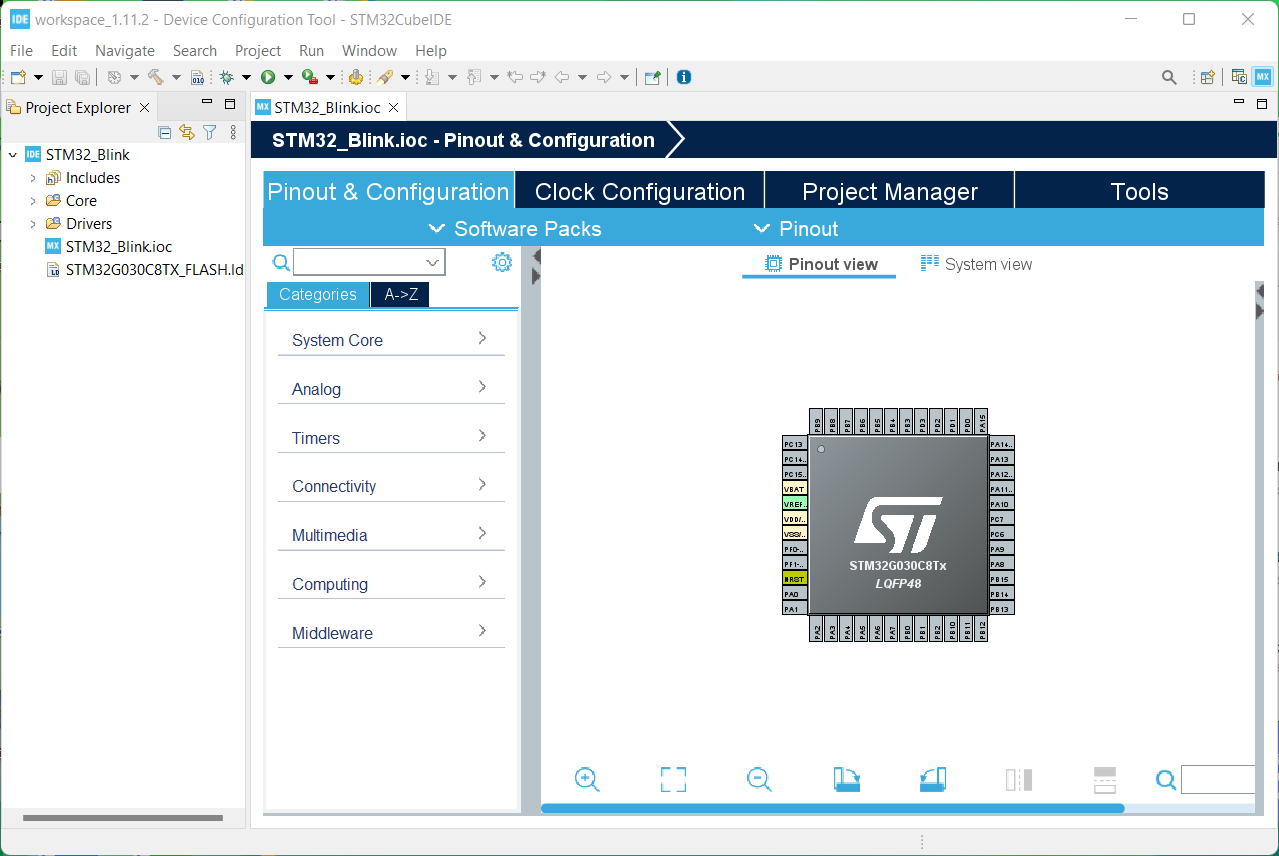Switch to the C/C++ perspective icon

click(x=1239, y=77)
